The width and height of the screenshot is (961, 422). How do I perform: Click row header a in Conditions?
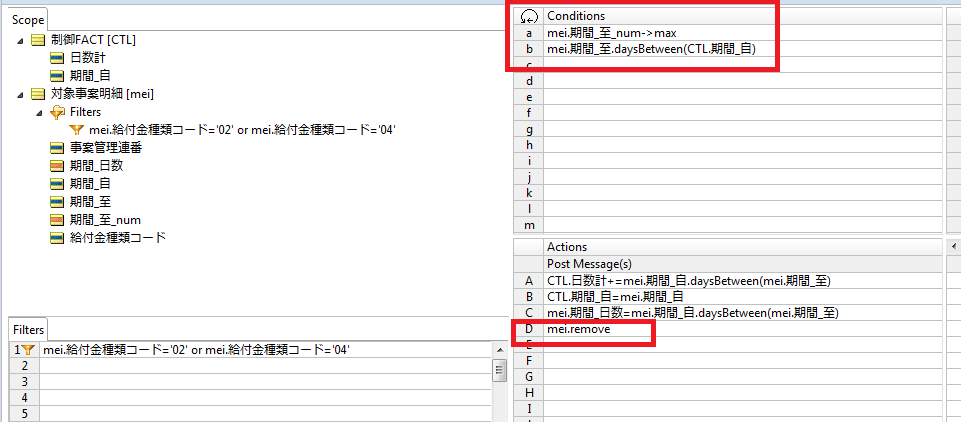pos(529,33)
